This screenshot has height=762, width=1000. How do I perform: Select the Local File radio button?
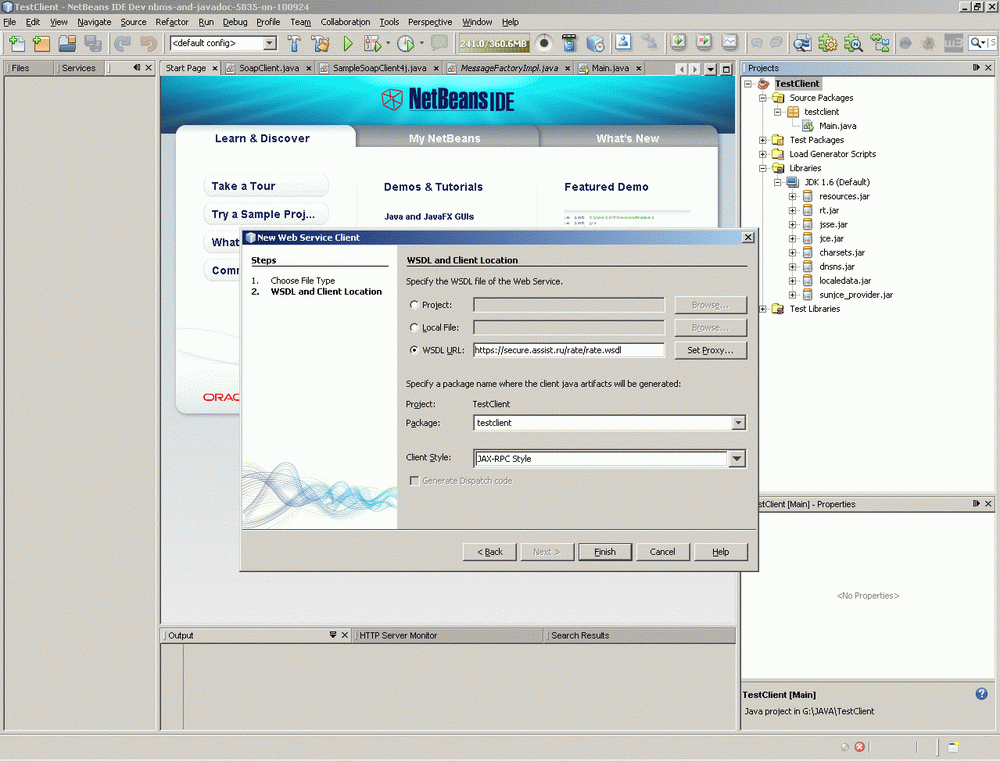coord(414,327)
